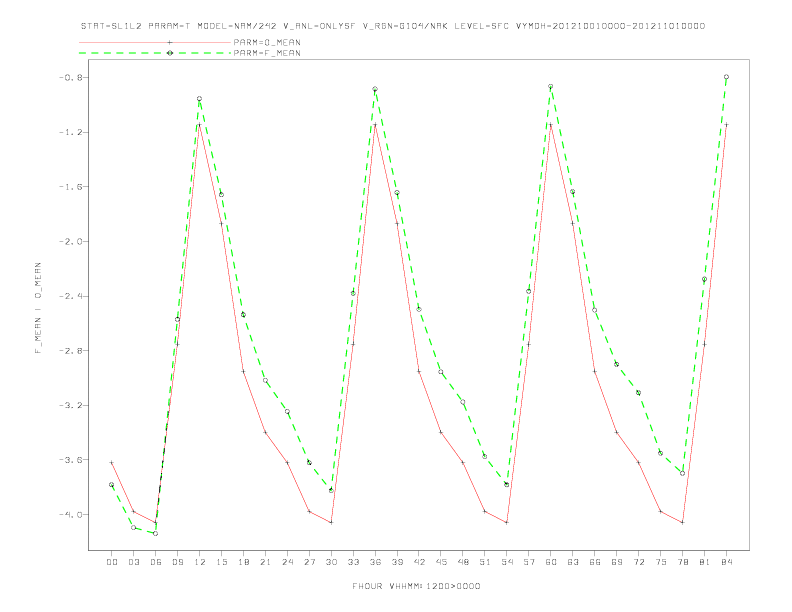Click the x-axis tick label 27
The image size is (792, 612).
point(309,562)
